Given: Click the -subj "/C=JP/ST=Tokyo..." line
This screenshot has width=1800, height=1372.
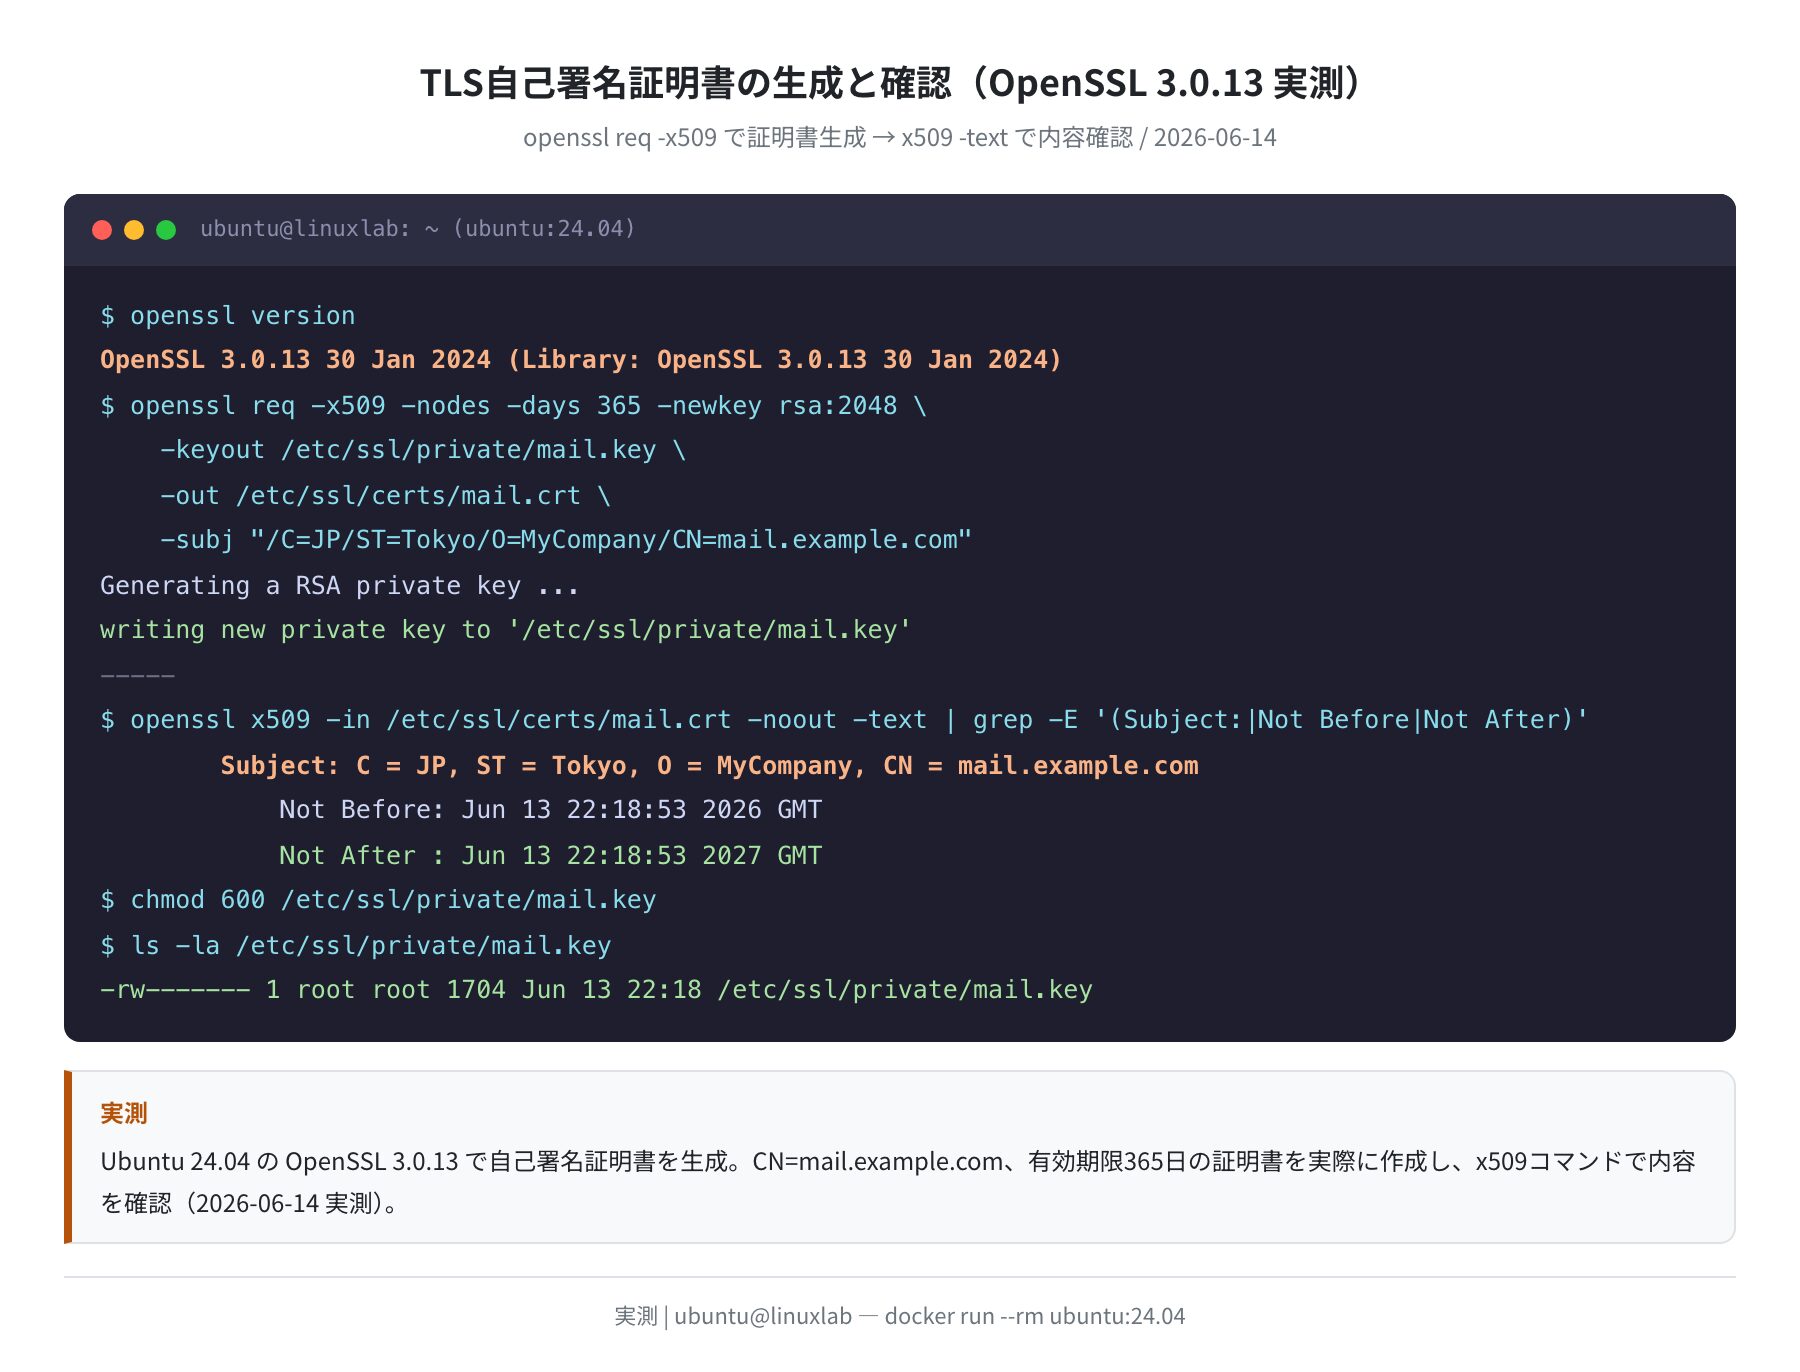Looking at the screenshot, I should coord(566,540).
